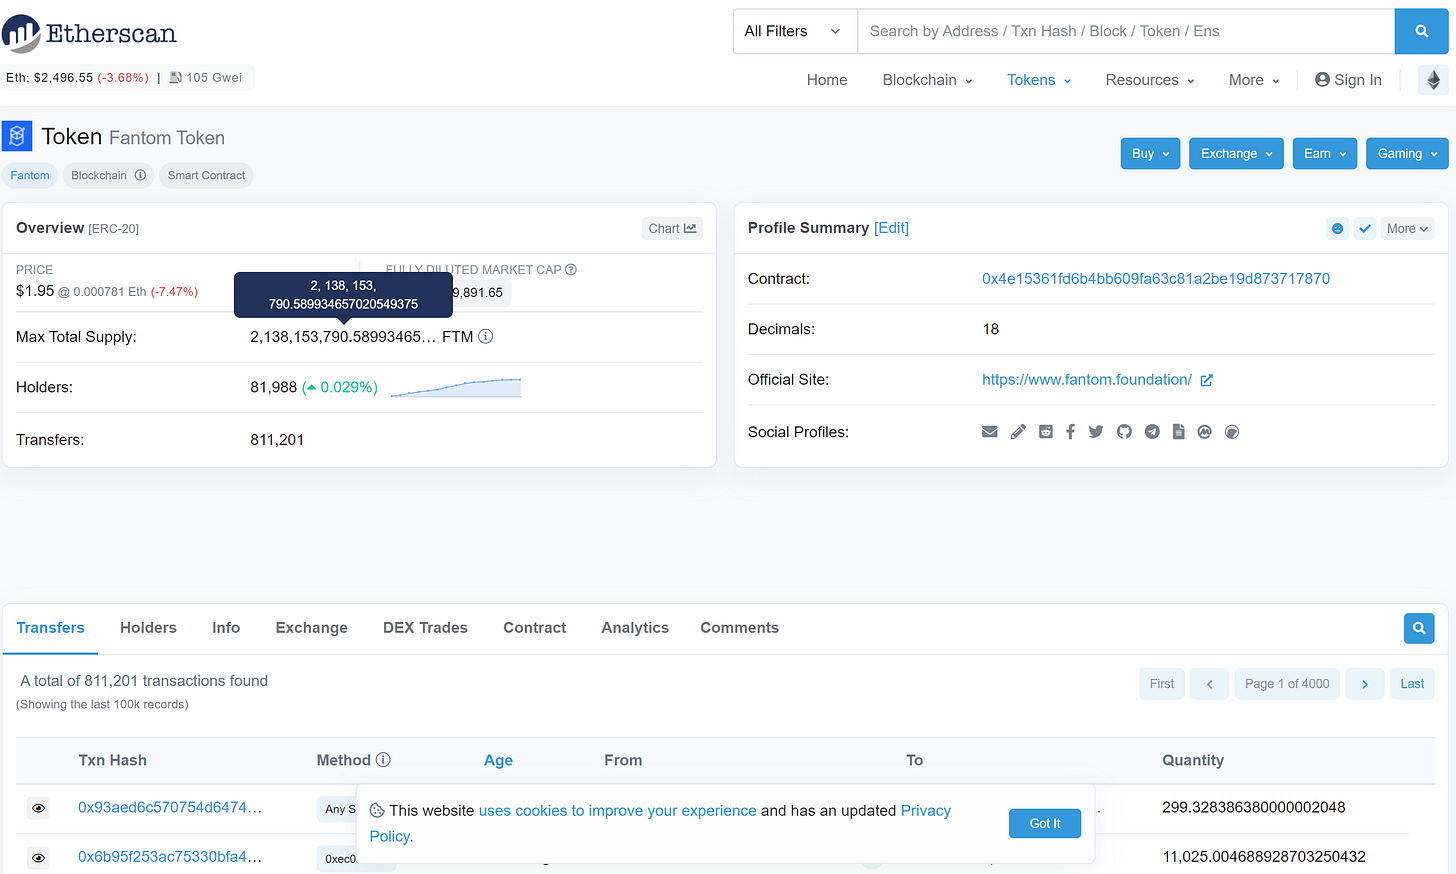Open the Facebook social profile icon
The width and height of the screenshot is (1456, 874).
point(1070,432)
